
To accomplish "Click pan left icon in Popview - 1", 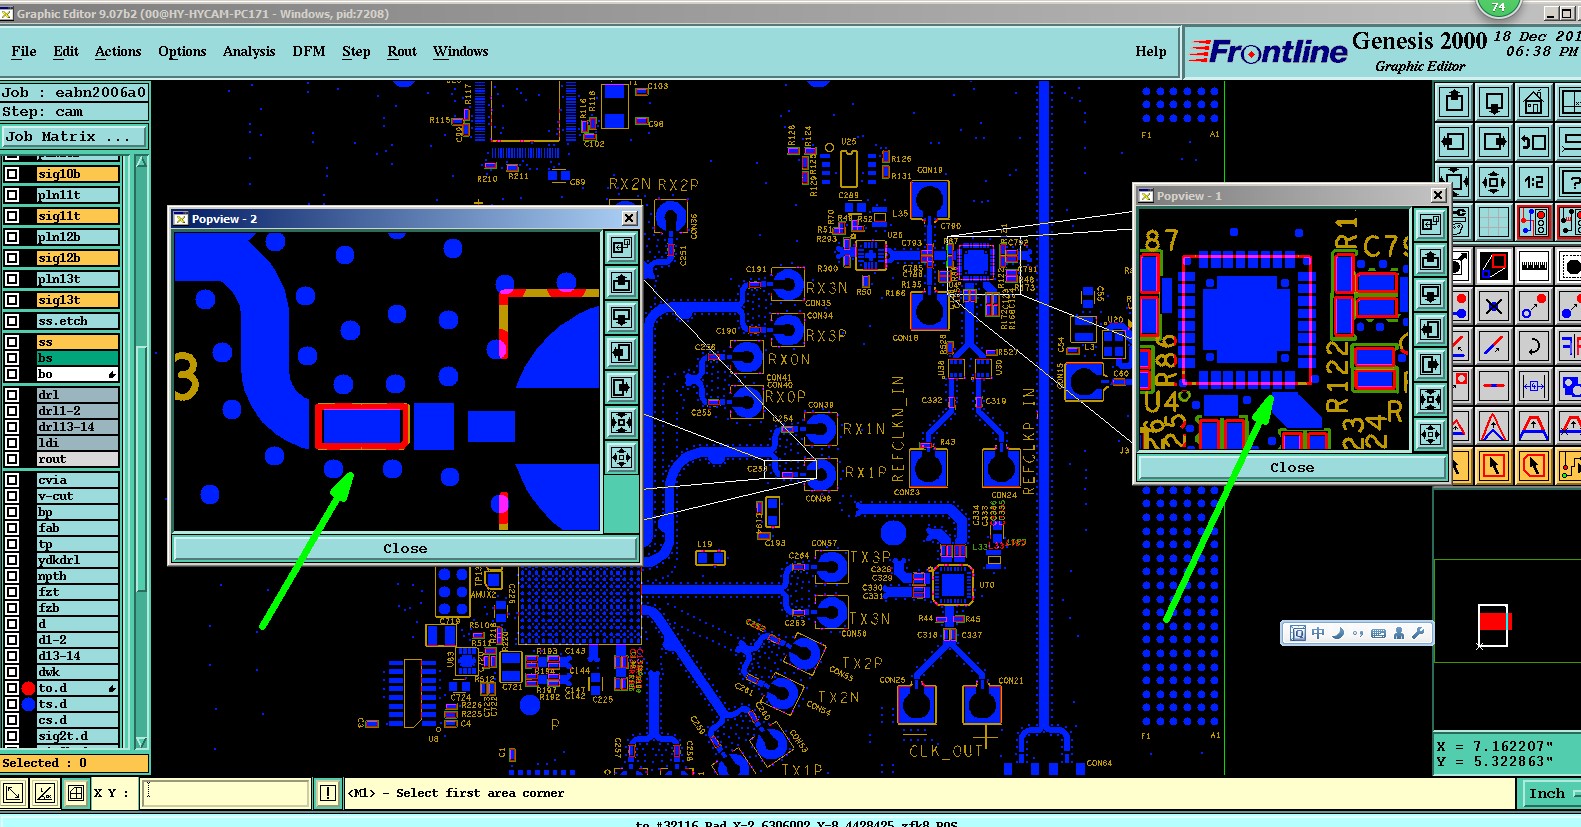I will point(1430,329).
